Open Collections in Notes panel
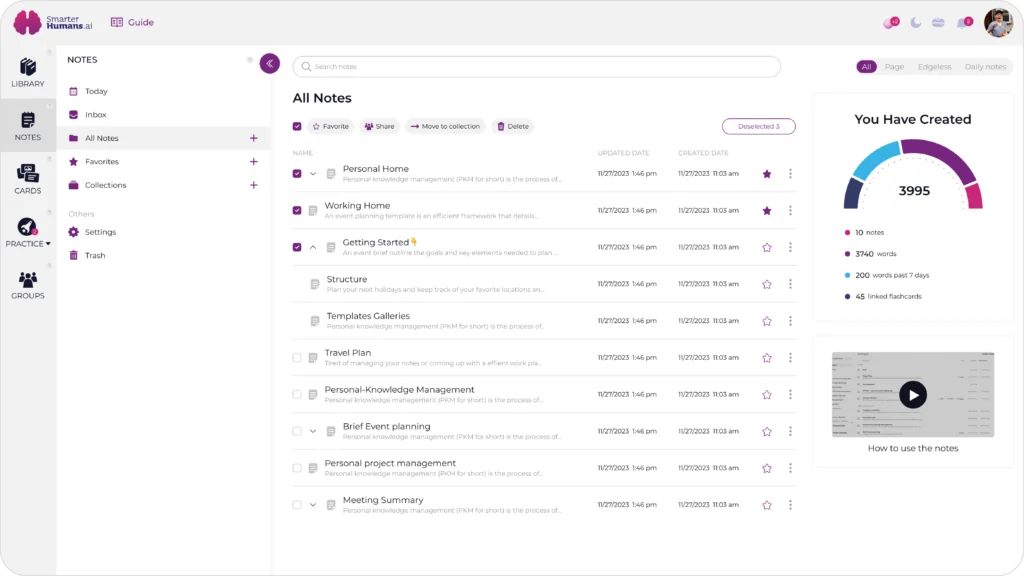The height and width of the screenshot is (576, 1024). 105,185
